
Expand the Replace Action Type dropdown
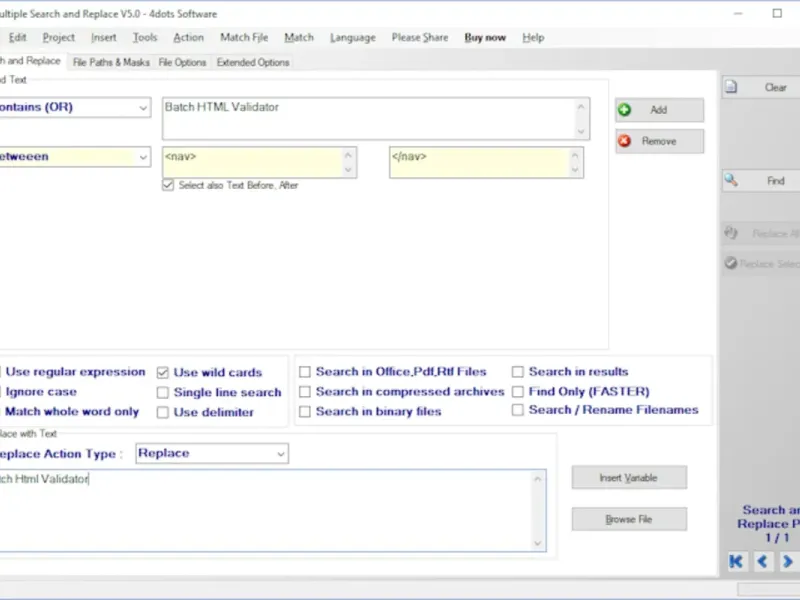click(278, 454)
